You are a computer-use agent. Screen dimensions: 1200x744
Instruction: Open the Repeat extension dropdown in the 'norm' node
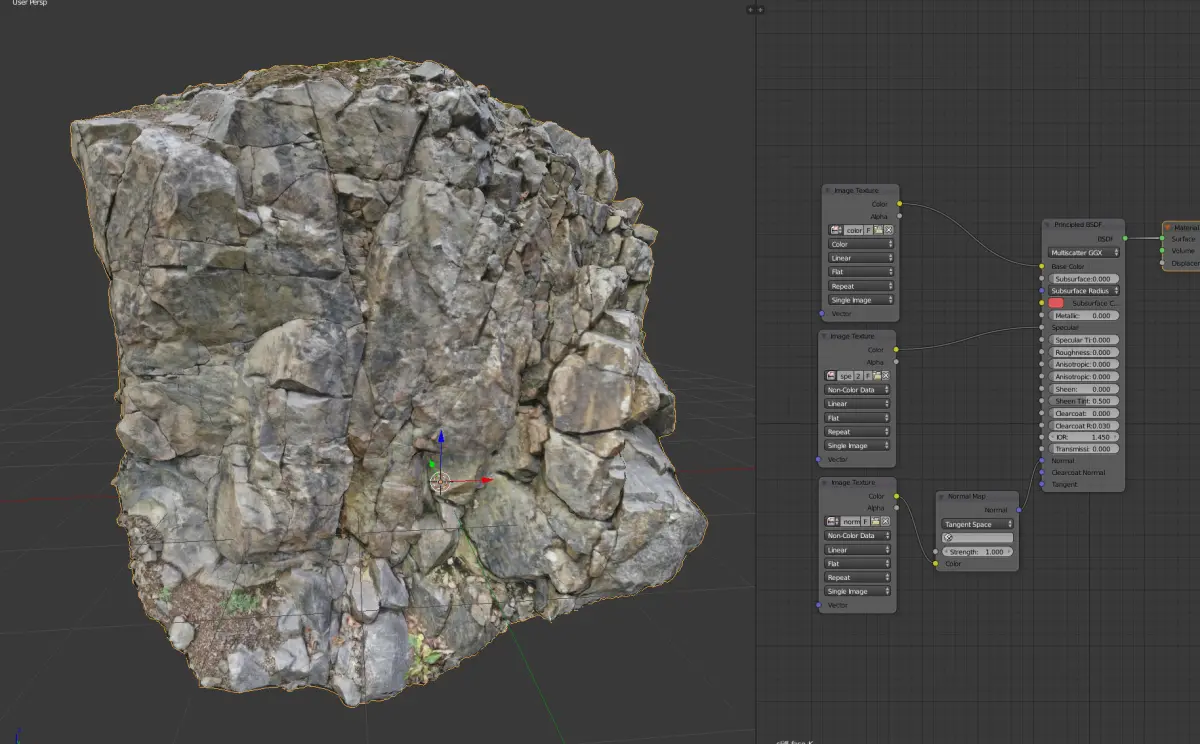click(857, 577)
